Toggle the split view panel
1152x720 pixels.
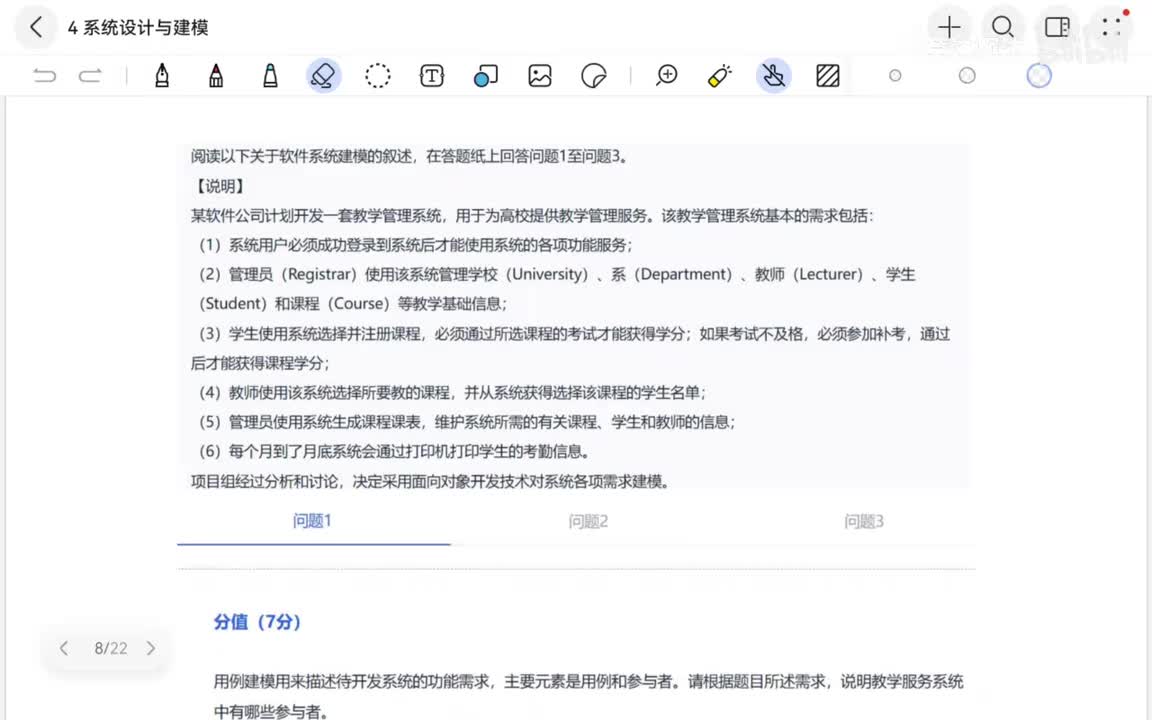(1057, 28)
